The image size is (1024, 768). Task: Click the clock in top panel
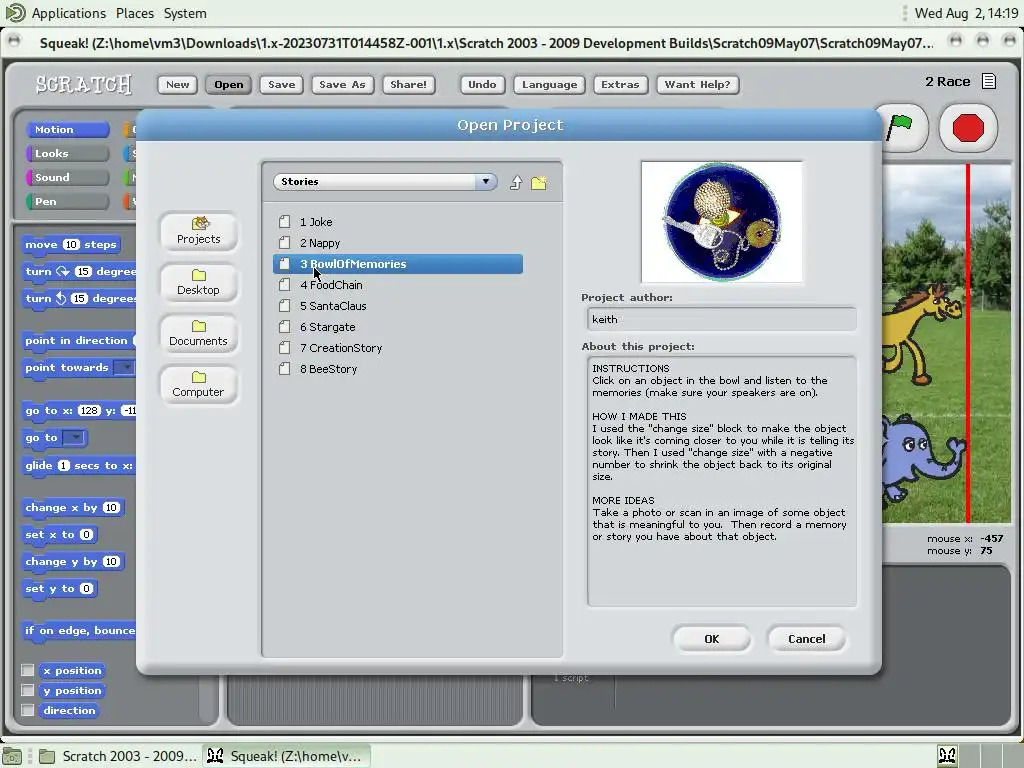pyautogui.click(x=966, y=13)
